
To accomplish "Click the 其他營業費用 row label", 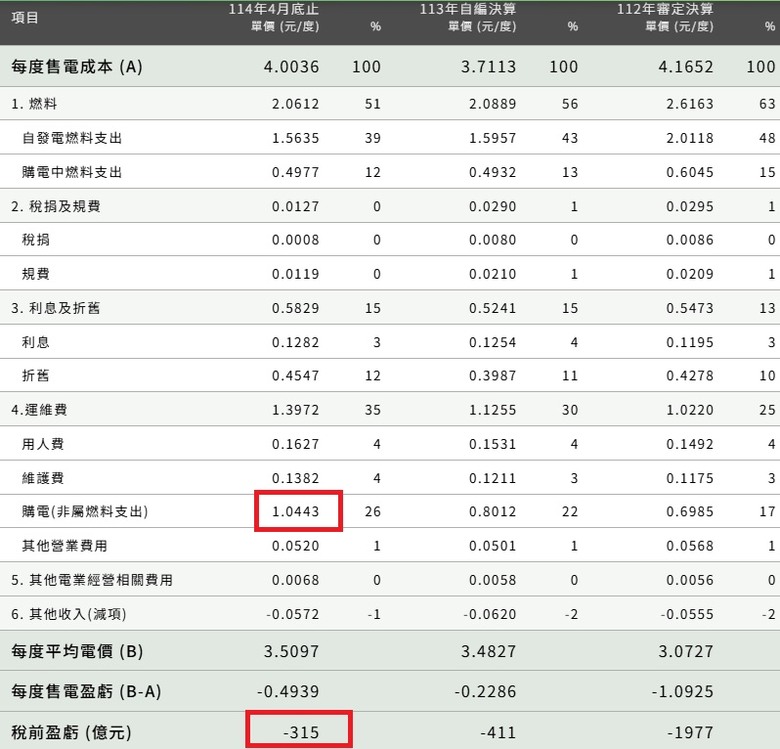I will (x=65, y=546).
